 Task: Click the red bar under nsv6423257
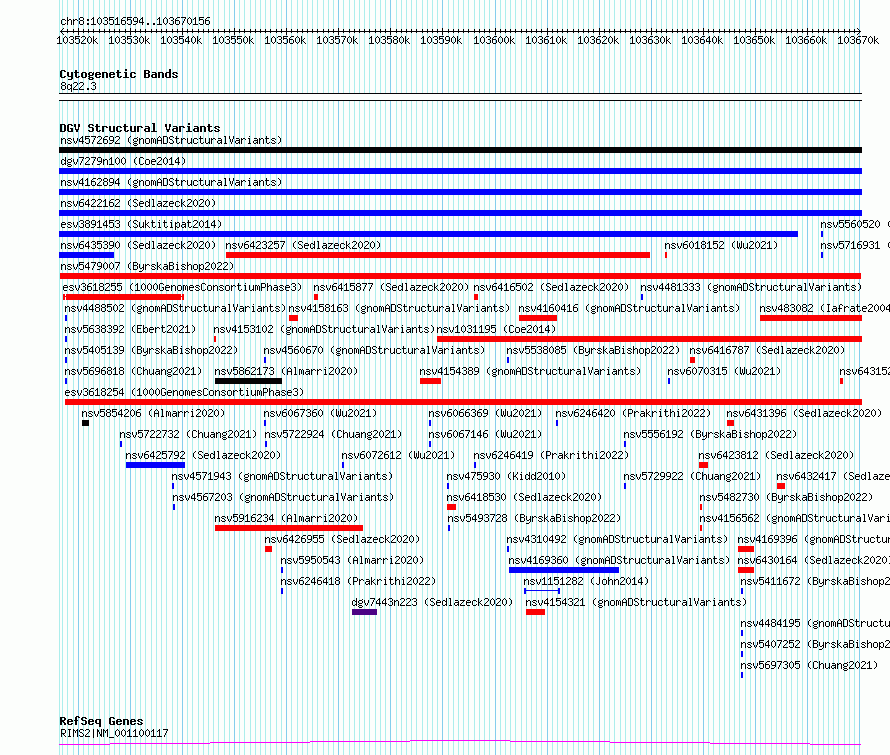coord(438,255)
